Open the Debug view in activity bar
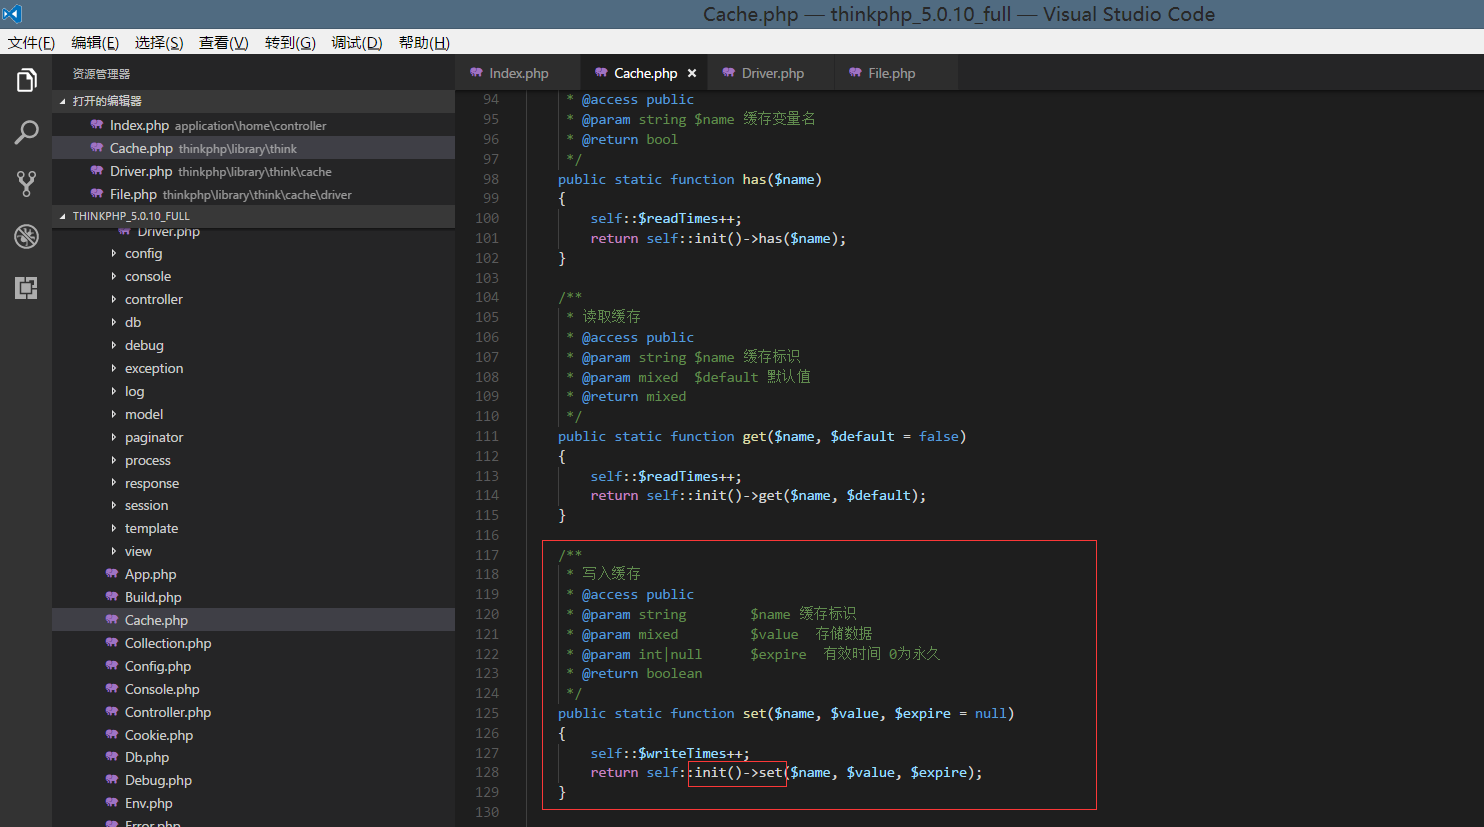This screenshot has height=827, width=1484. (26, 236)
